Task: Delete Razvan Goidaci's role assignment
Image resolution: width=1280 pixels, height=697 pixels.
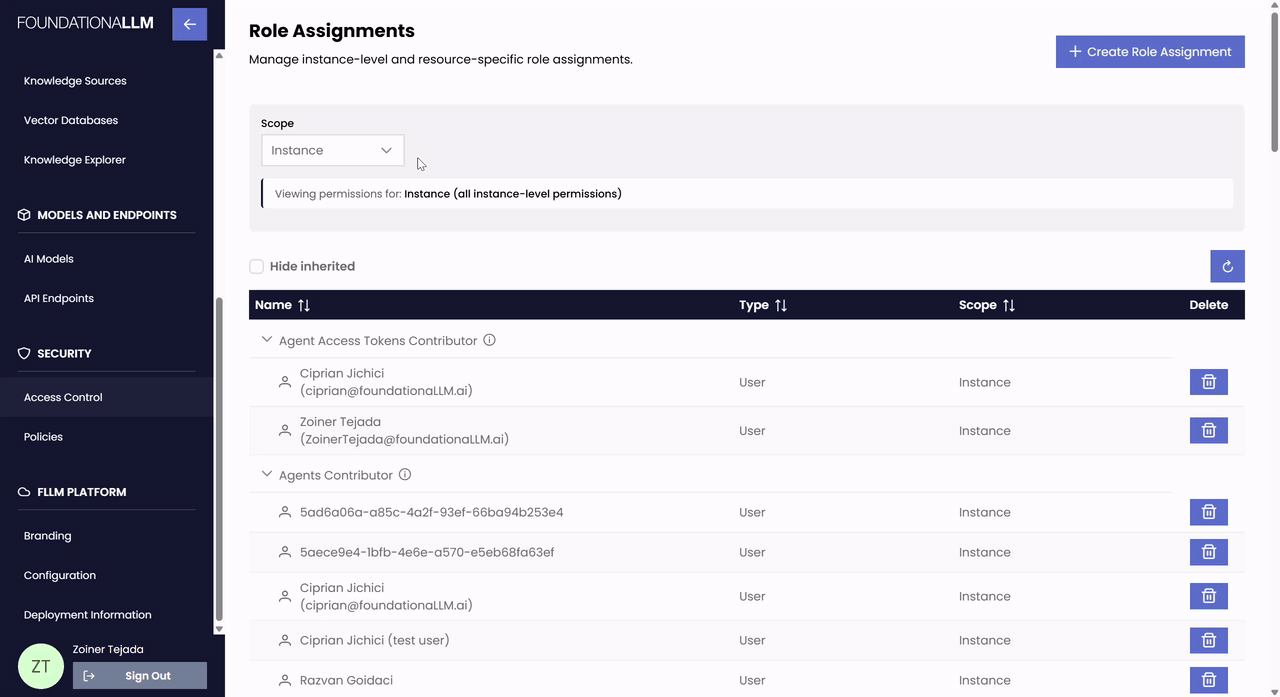Action: click(x=1208, y=680)
